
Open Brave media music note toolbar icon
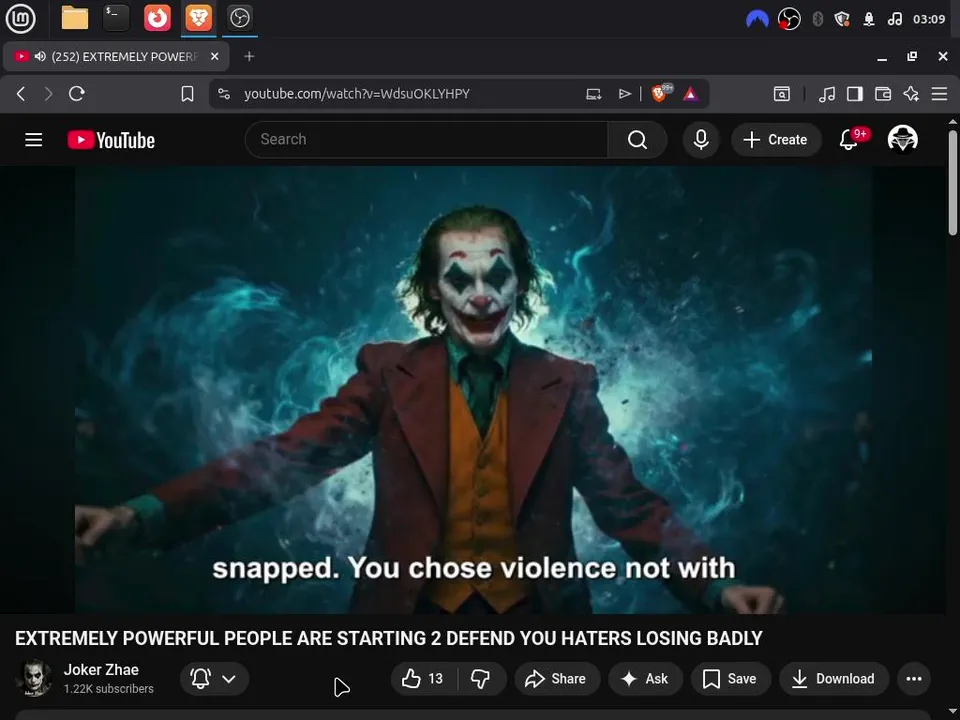[x=827, y=94]
